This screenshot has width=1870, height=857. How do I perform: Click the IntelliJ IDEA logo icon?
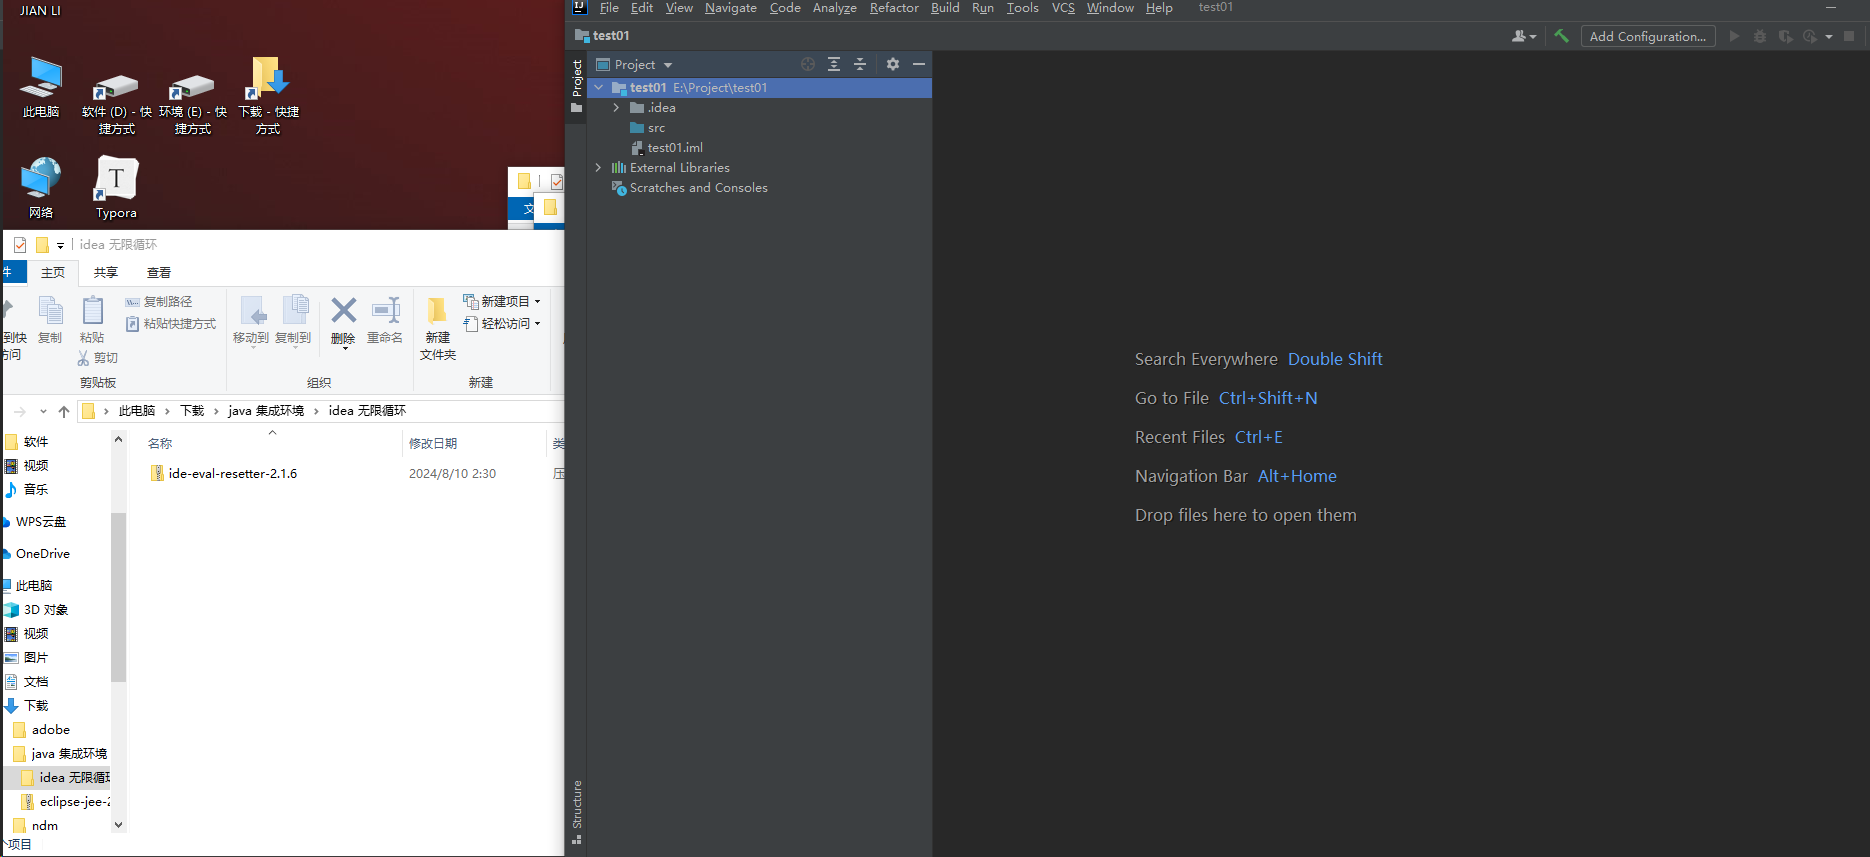(580, 8)
